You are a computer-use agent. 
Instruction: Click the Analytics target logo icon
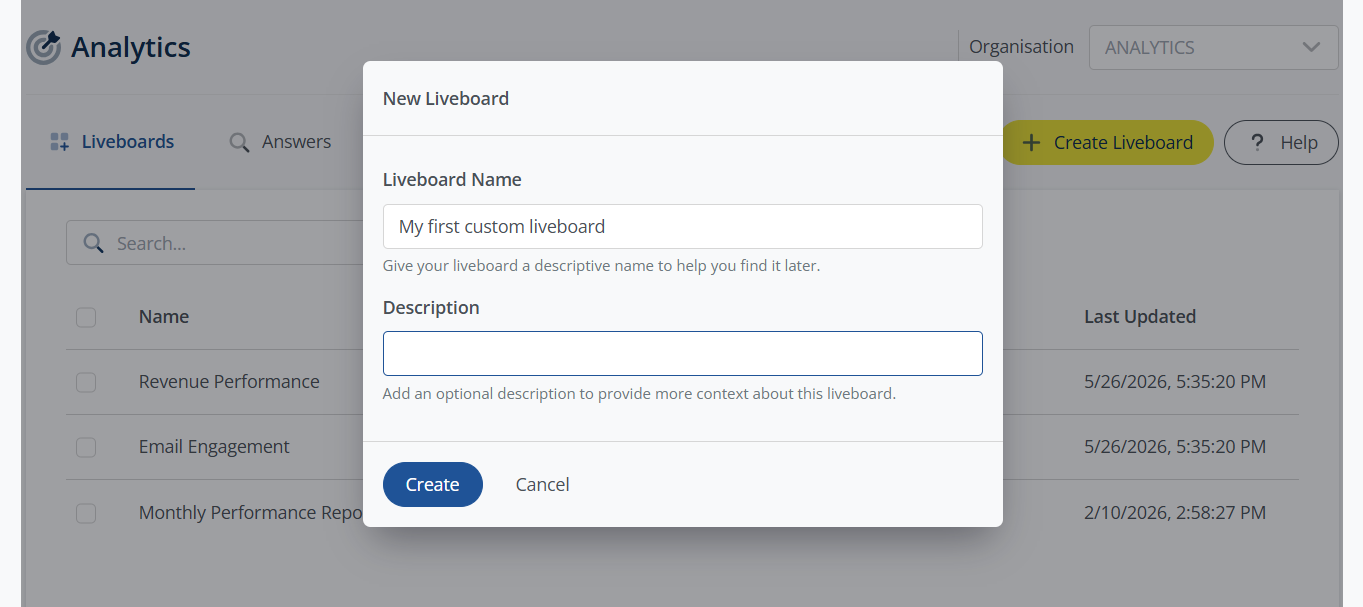43,47
